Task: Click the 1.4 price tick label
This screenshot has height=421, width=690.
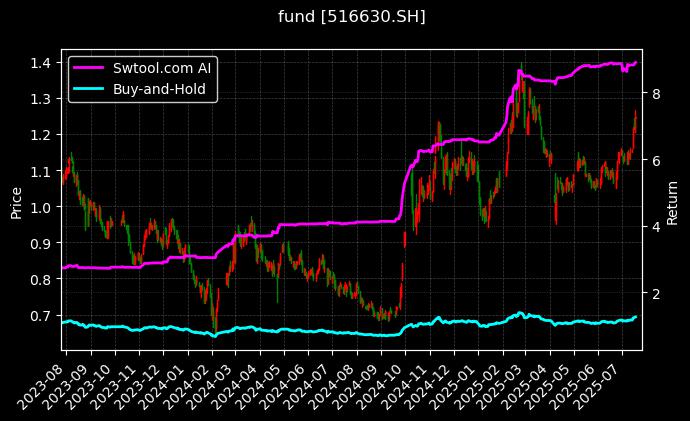Action: coord(42,63)
